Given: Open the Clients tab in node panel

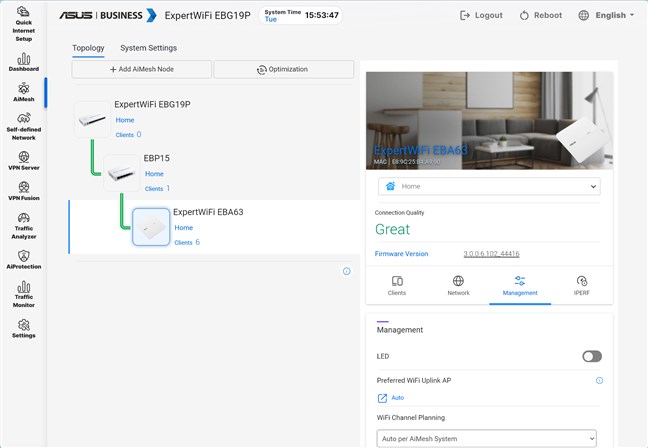Looking at the screenshot, I should click(397, 286).
